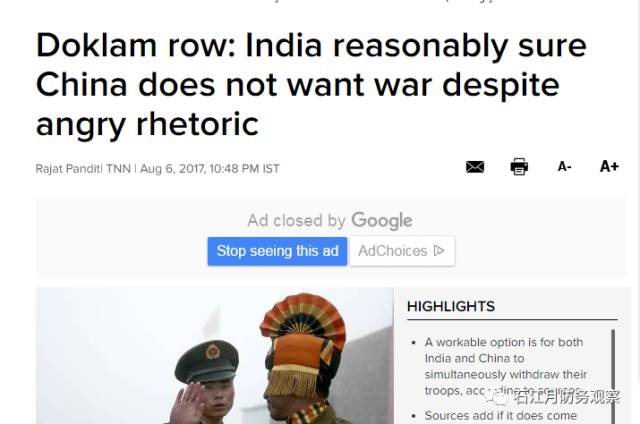This screenshot has height=424, width=640.
Task: Click the printer icon to print article
Action: tap(519, 166)
